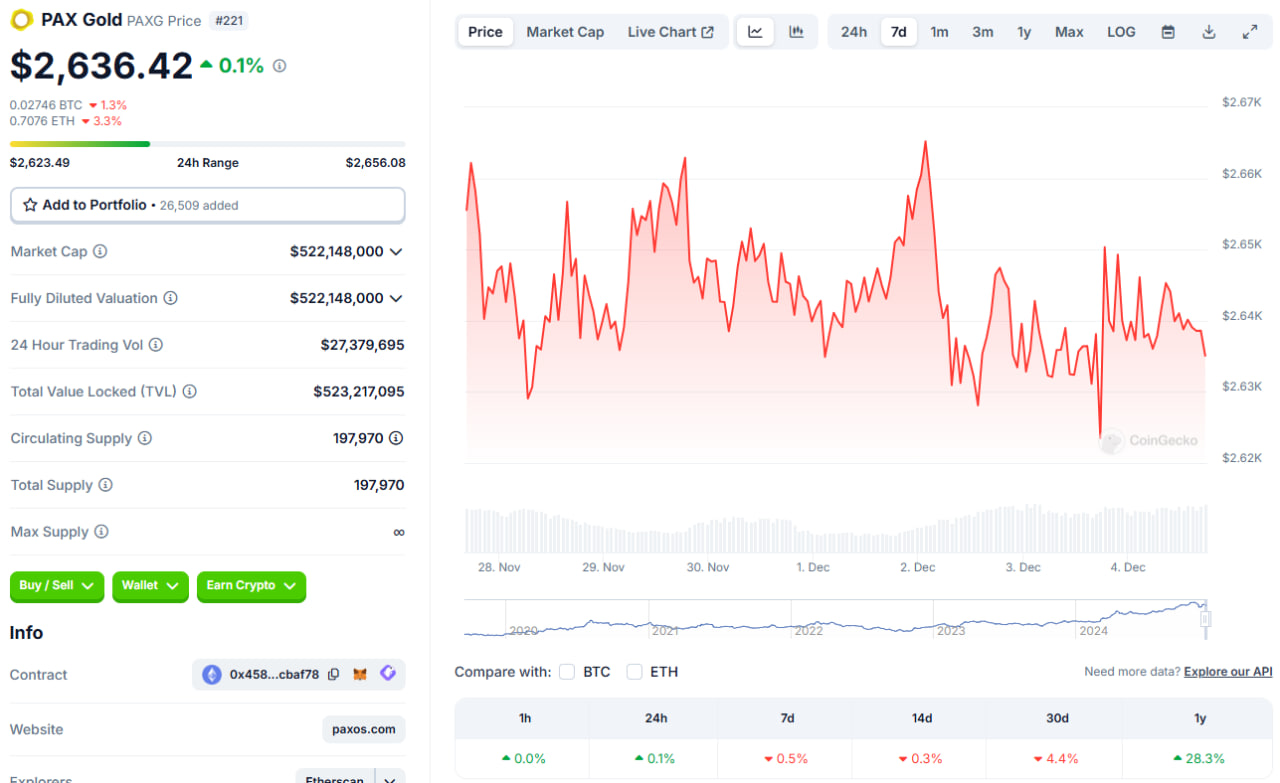
Task: Click the $27,379,695 trading volume value
Action: click(363, 345)
